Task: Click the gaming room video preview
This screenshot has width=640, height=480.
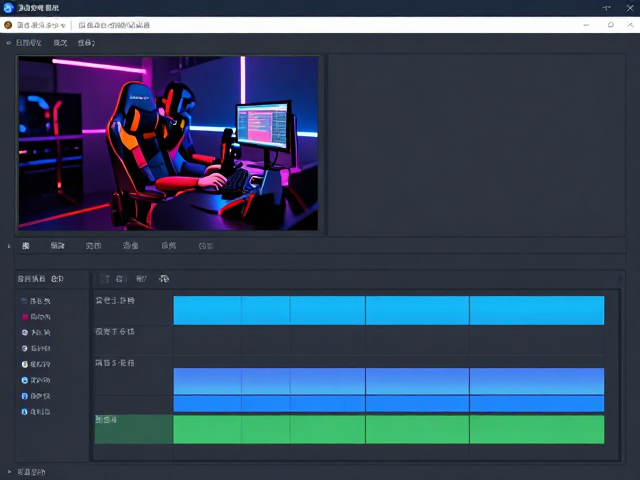Action: [x=168, y=143]
